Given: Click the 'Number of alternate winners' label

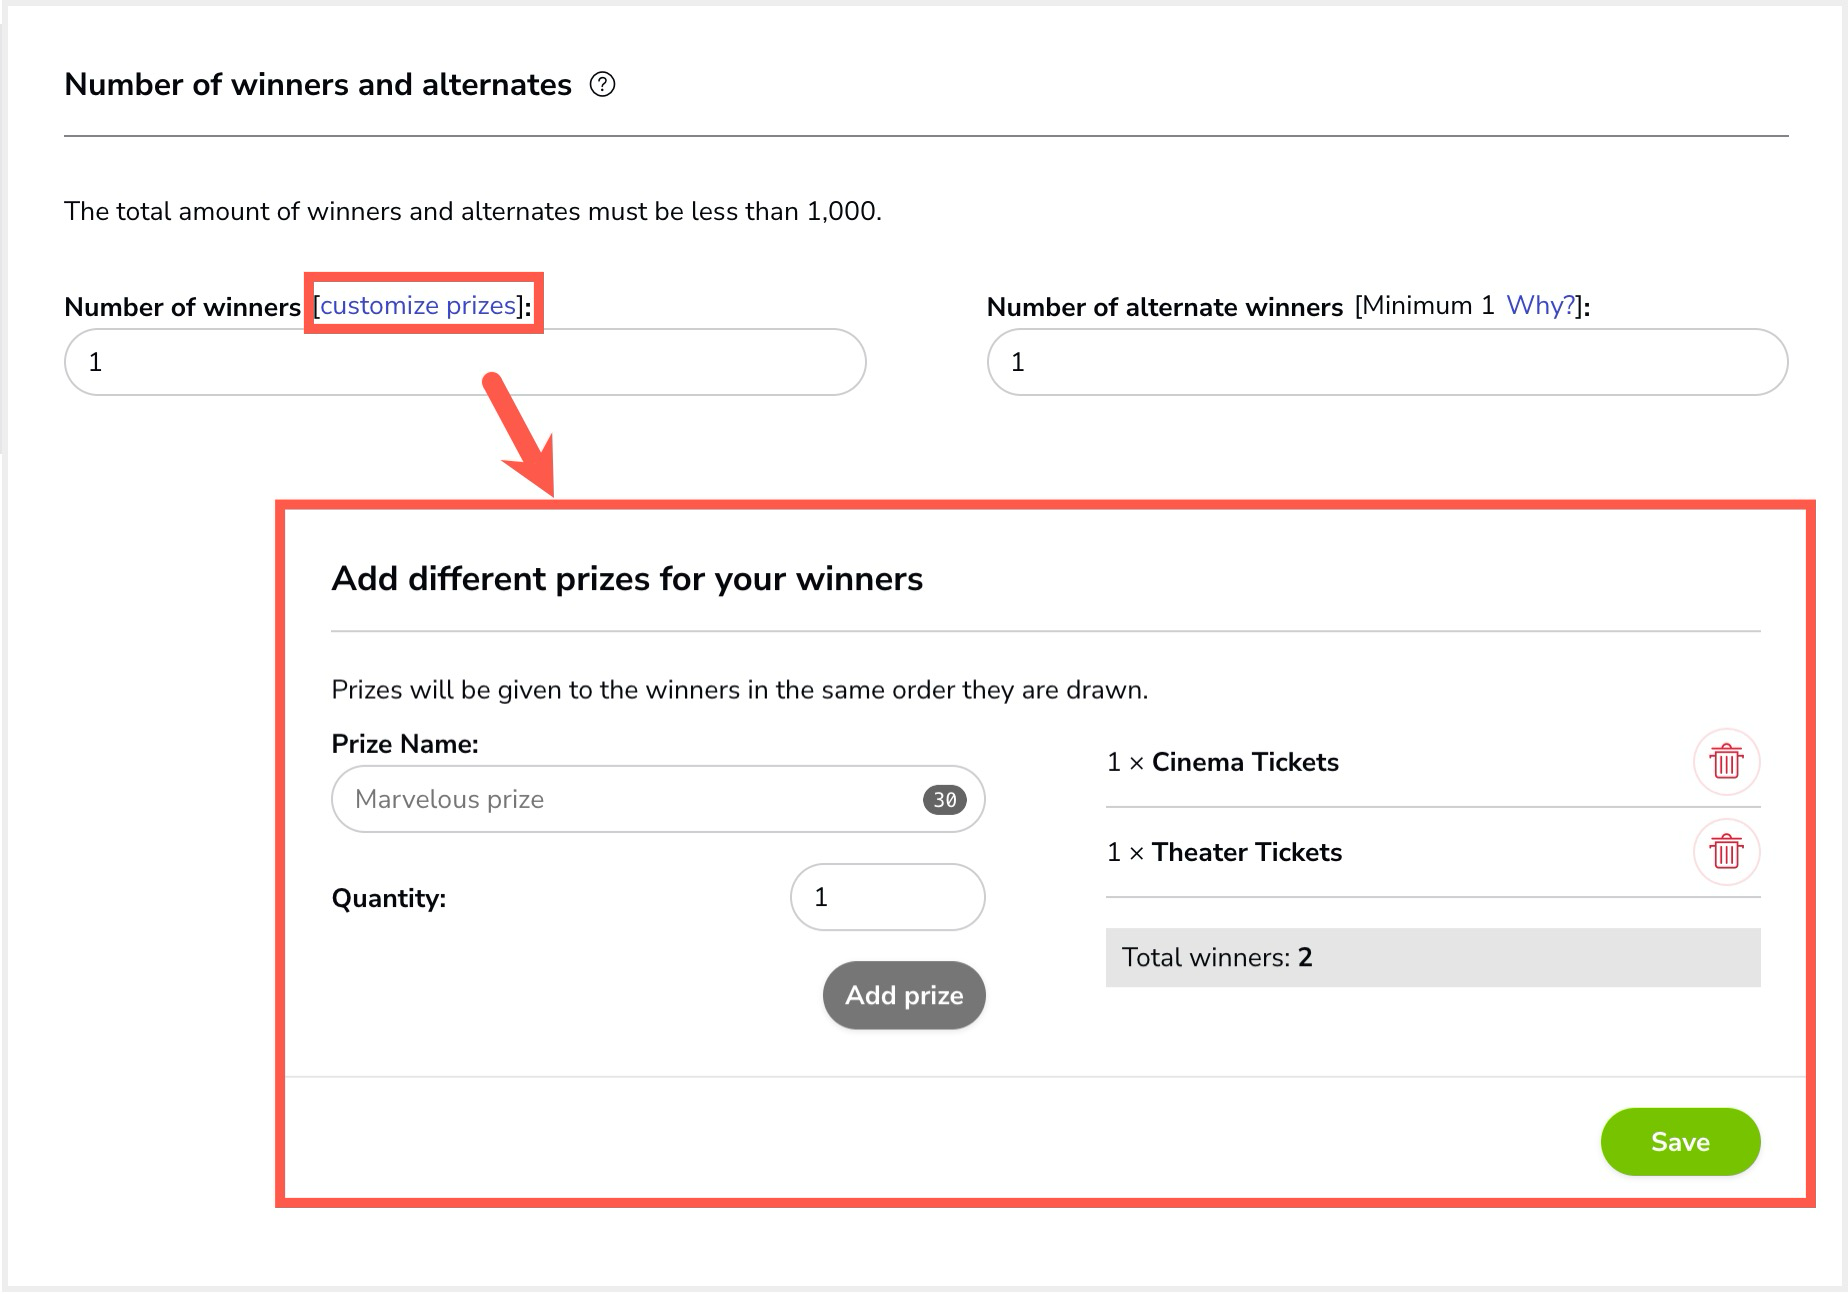Looking at the screenshot, I should pyautogui.click(x=1165, y=307).
